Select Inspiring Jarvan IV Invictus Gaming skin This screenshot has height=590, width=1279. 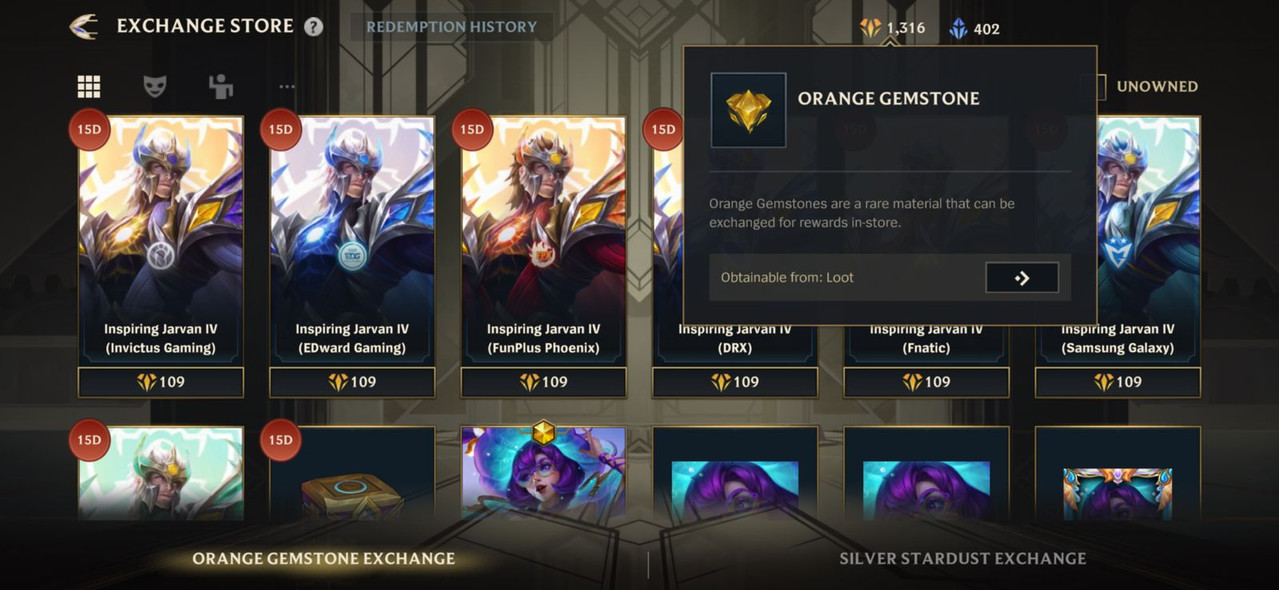coord(160,240)
